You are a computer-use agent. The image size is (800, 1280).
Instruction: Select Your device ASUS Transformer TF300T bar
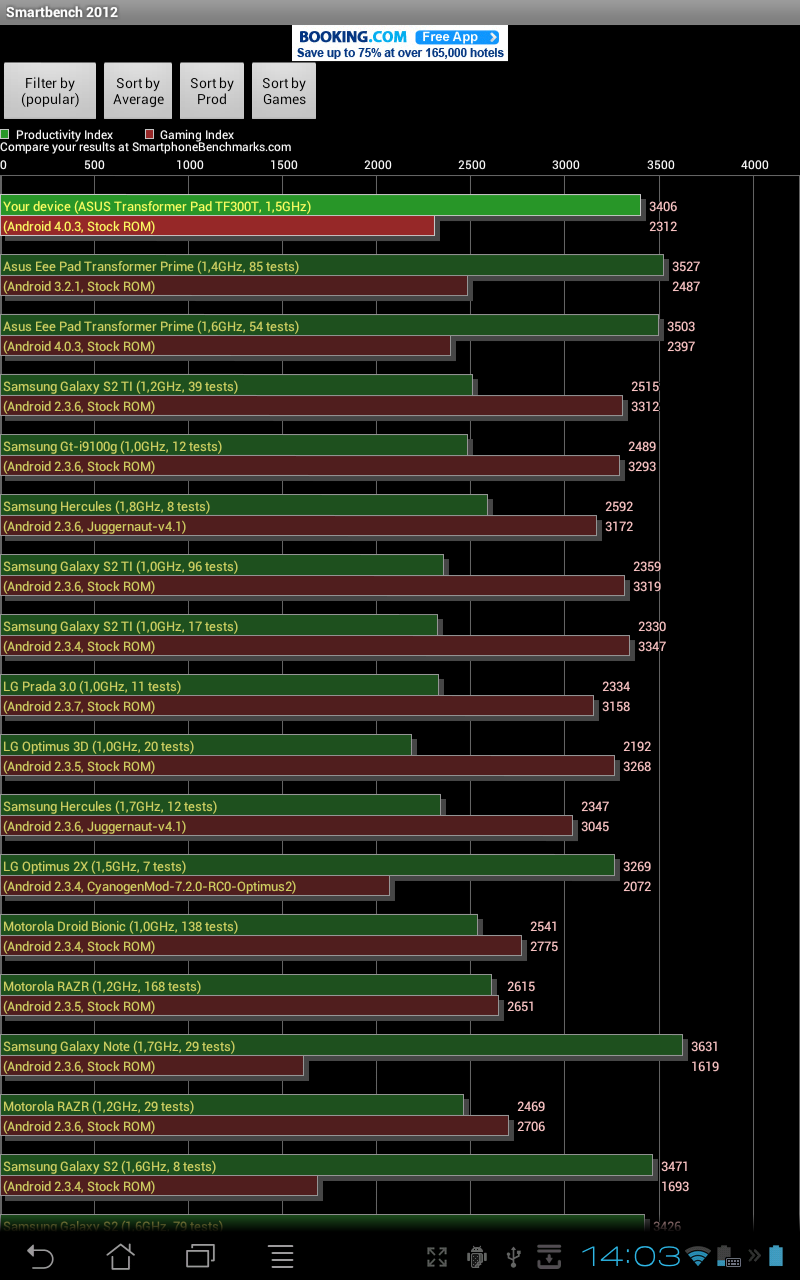tap(320, 206)
